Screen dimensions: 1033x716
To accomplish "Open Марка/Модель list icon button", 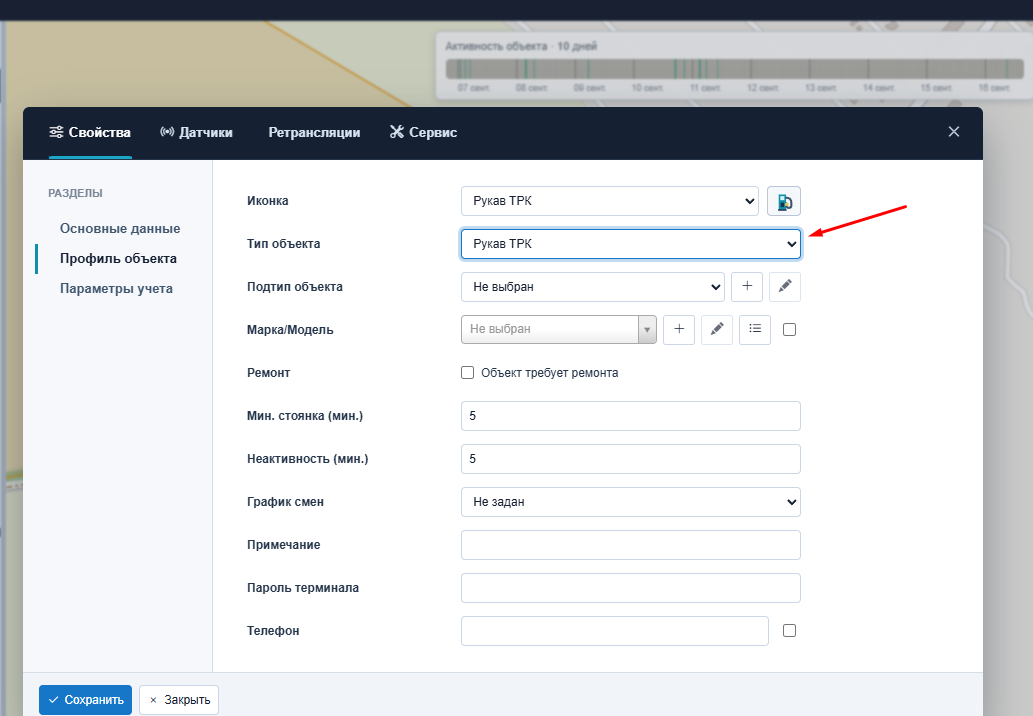I will (x=755, y=329).
